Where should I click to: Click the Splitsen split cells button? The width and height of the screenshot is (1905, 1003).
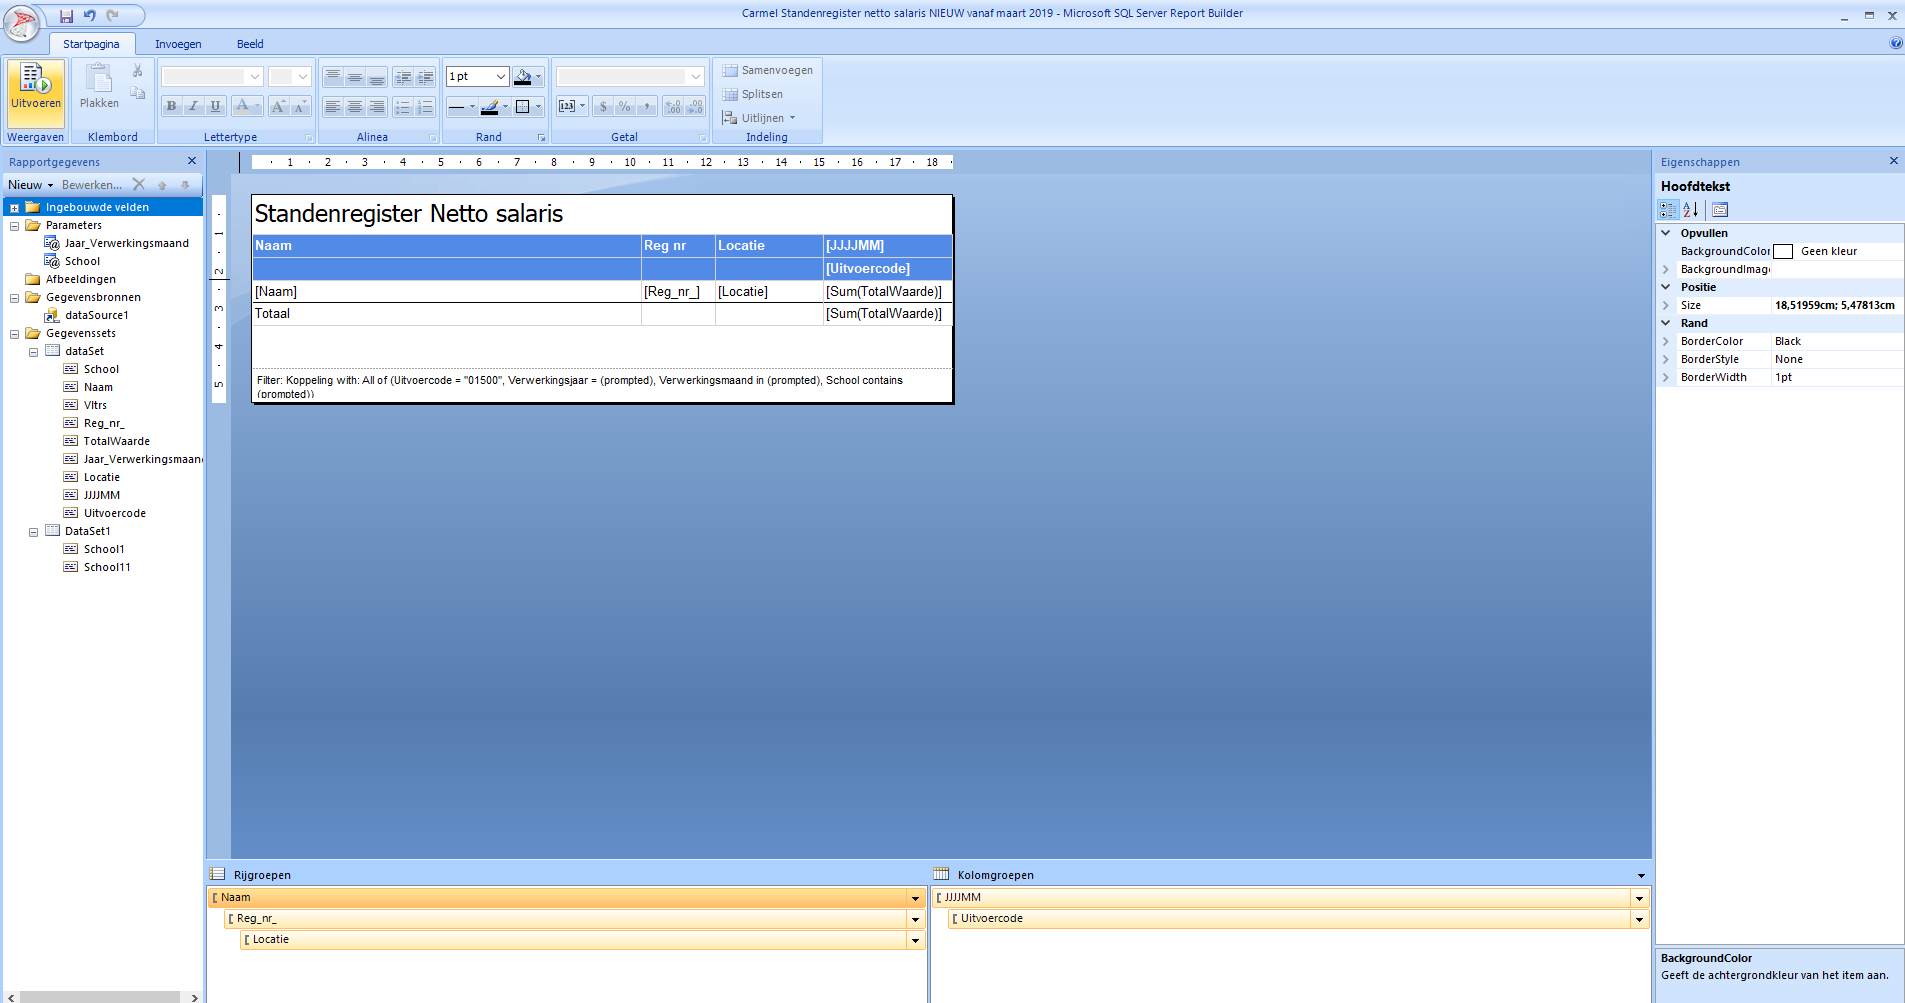[x=753, y=94]
